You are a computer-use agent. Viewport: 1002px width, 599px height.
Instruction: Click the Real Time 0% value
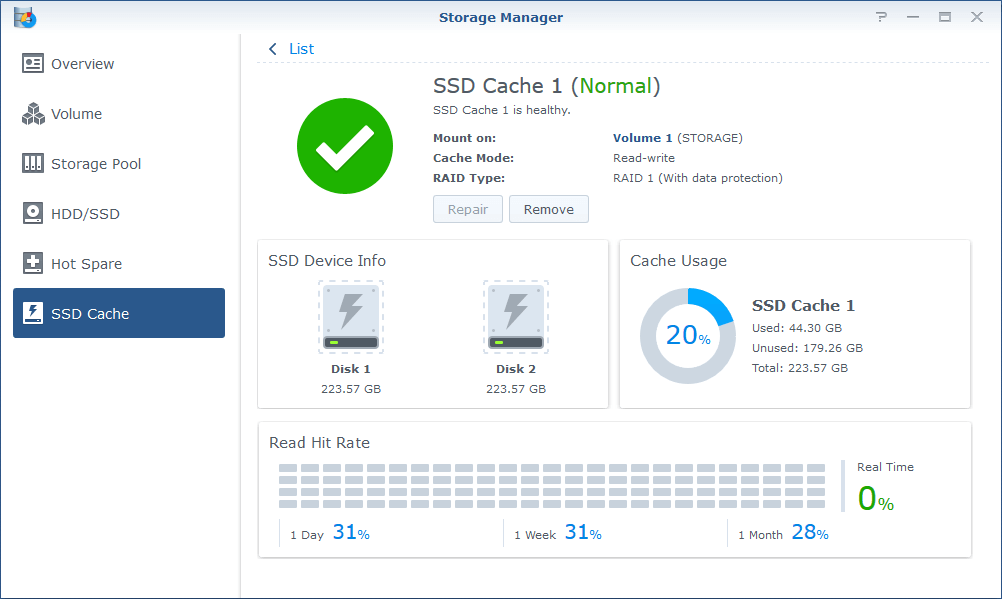[x=876, y=499]
